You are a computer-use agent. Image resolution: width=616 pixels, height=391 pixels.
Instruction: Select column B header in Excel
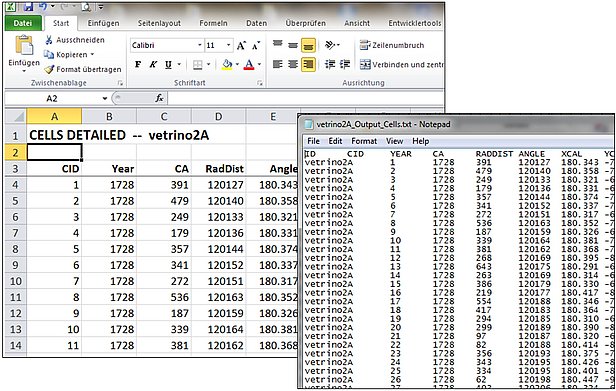109,117
